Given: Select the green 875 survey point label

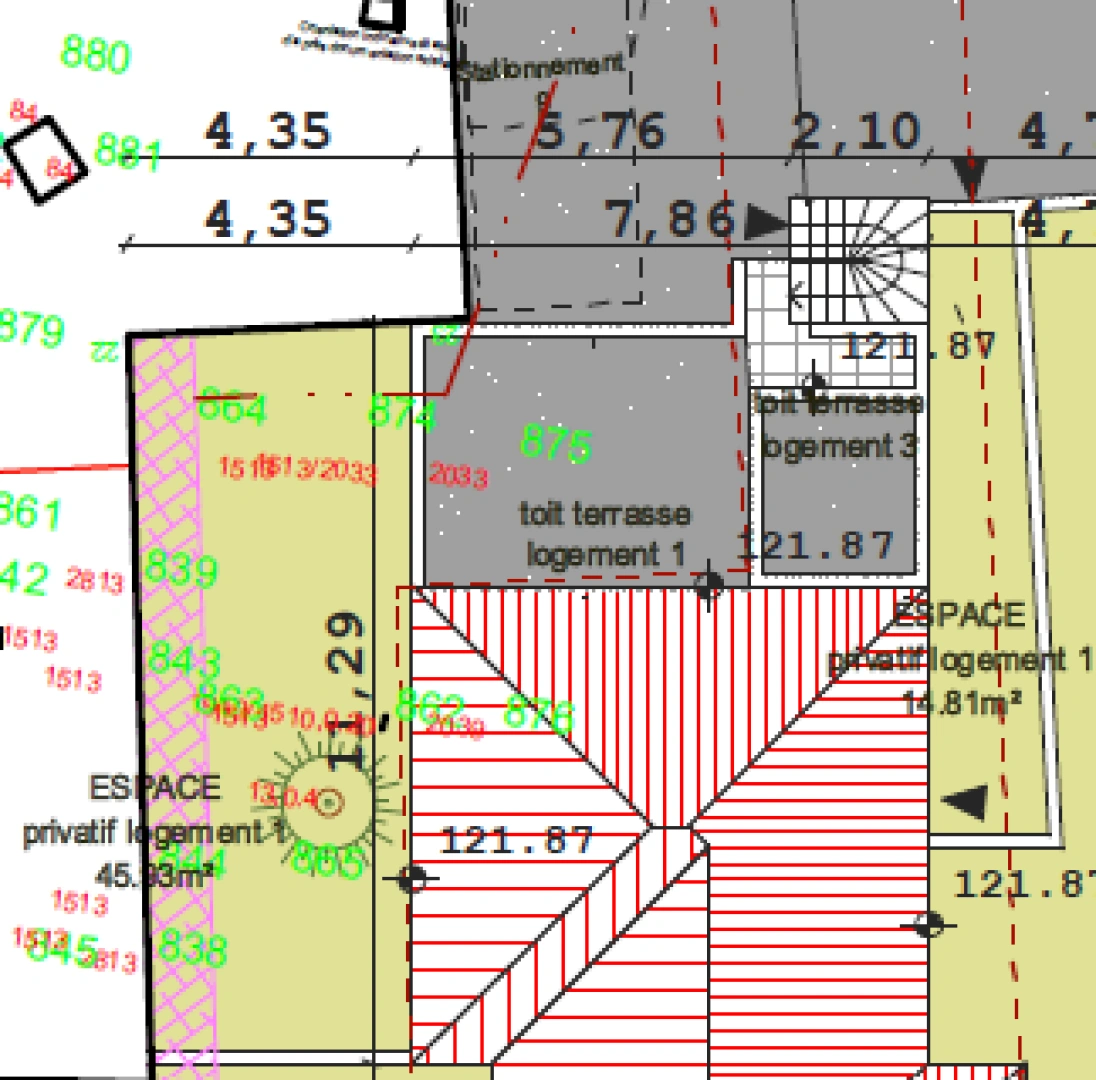Looking at the screenshot, I should point(556,443).
